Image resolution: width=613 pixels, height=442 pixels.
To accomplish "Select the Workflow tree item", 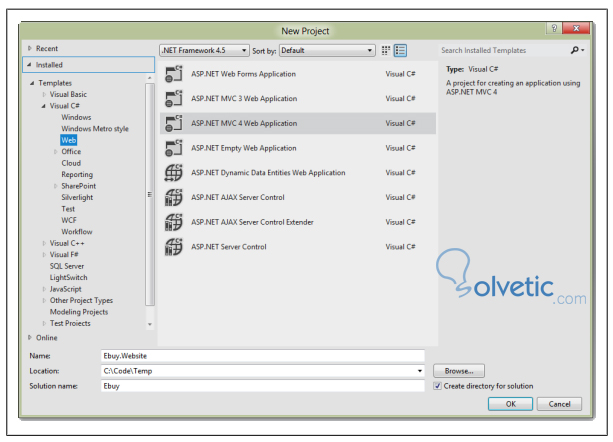I will pyautogui.click(x=77, y=231).
